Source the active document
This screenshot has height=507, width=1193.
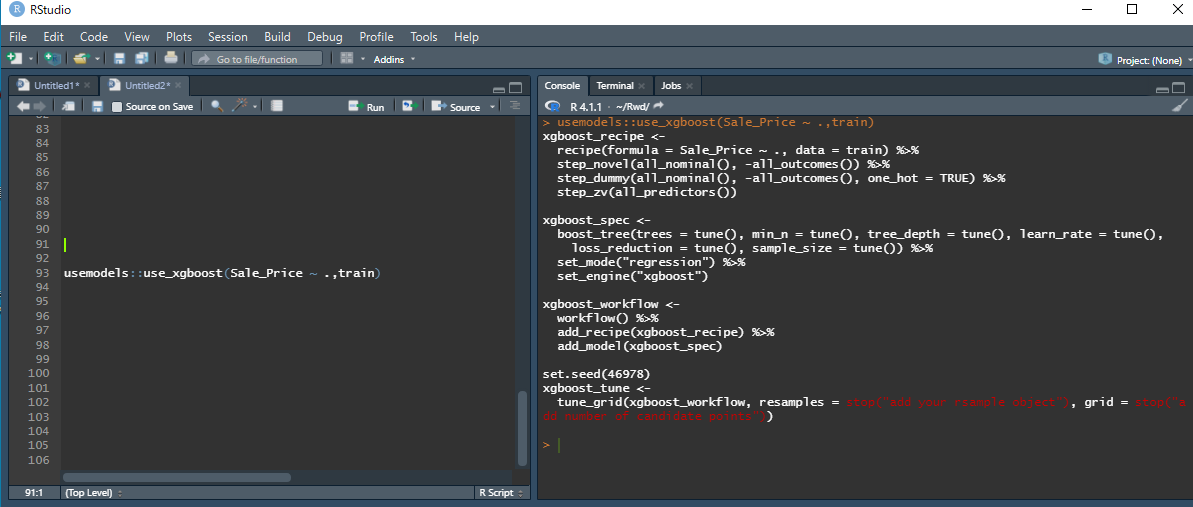pyautogui.click(x=455, y=107)
